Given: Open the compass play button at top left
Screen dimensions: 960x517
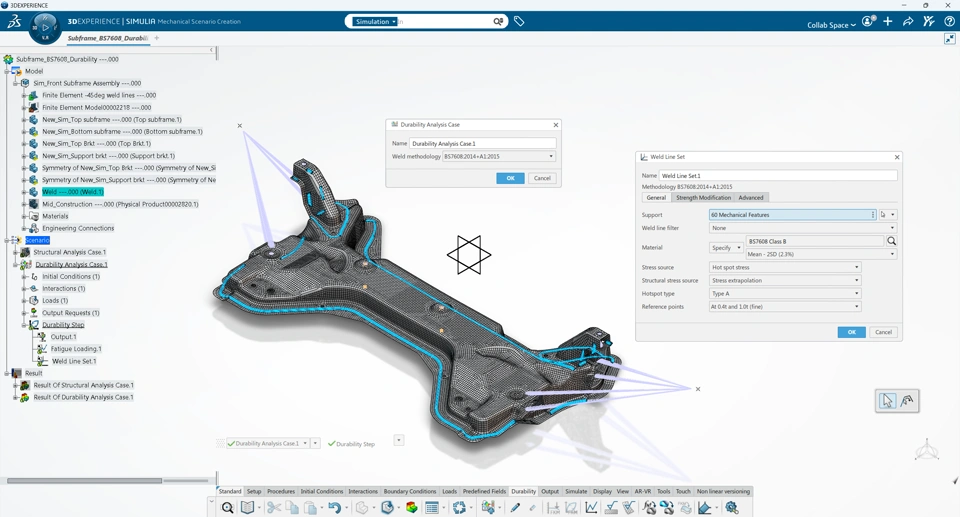Looking at the screenshot, I should click(x=45, y=28).
